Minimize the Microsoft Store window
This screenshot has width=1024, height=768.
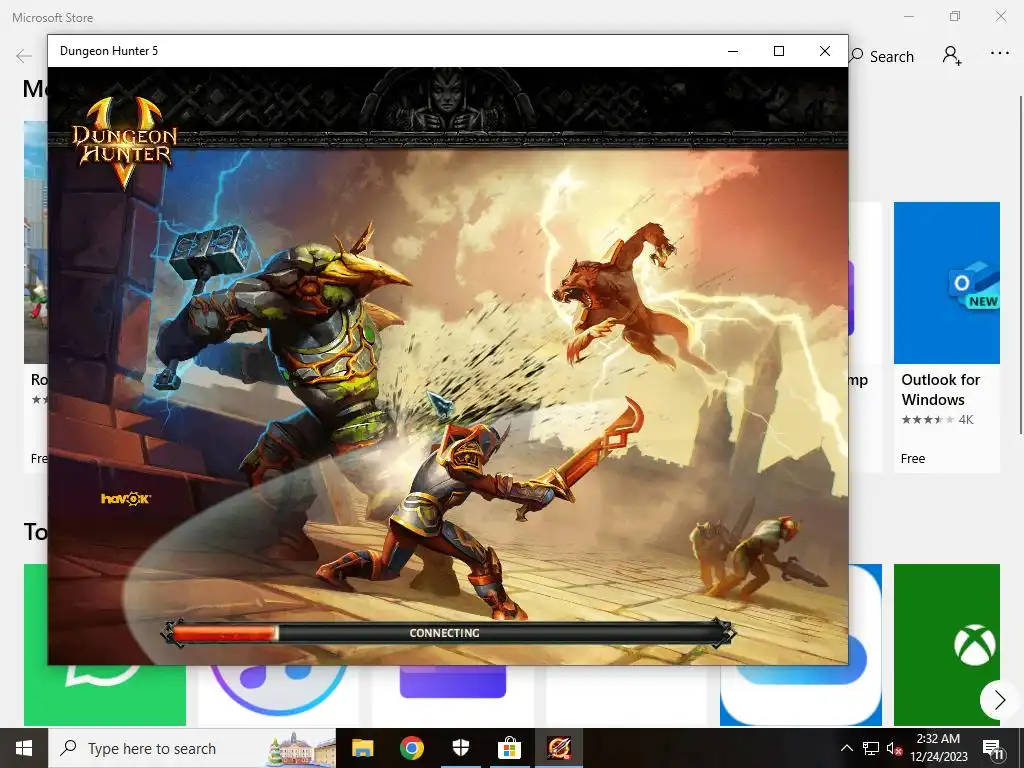pyautogui.click(x=908, y=16)
